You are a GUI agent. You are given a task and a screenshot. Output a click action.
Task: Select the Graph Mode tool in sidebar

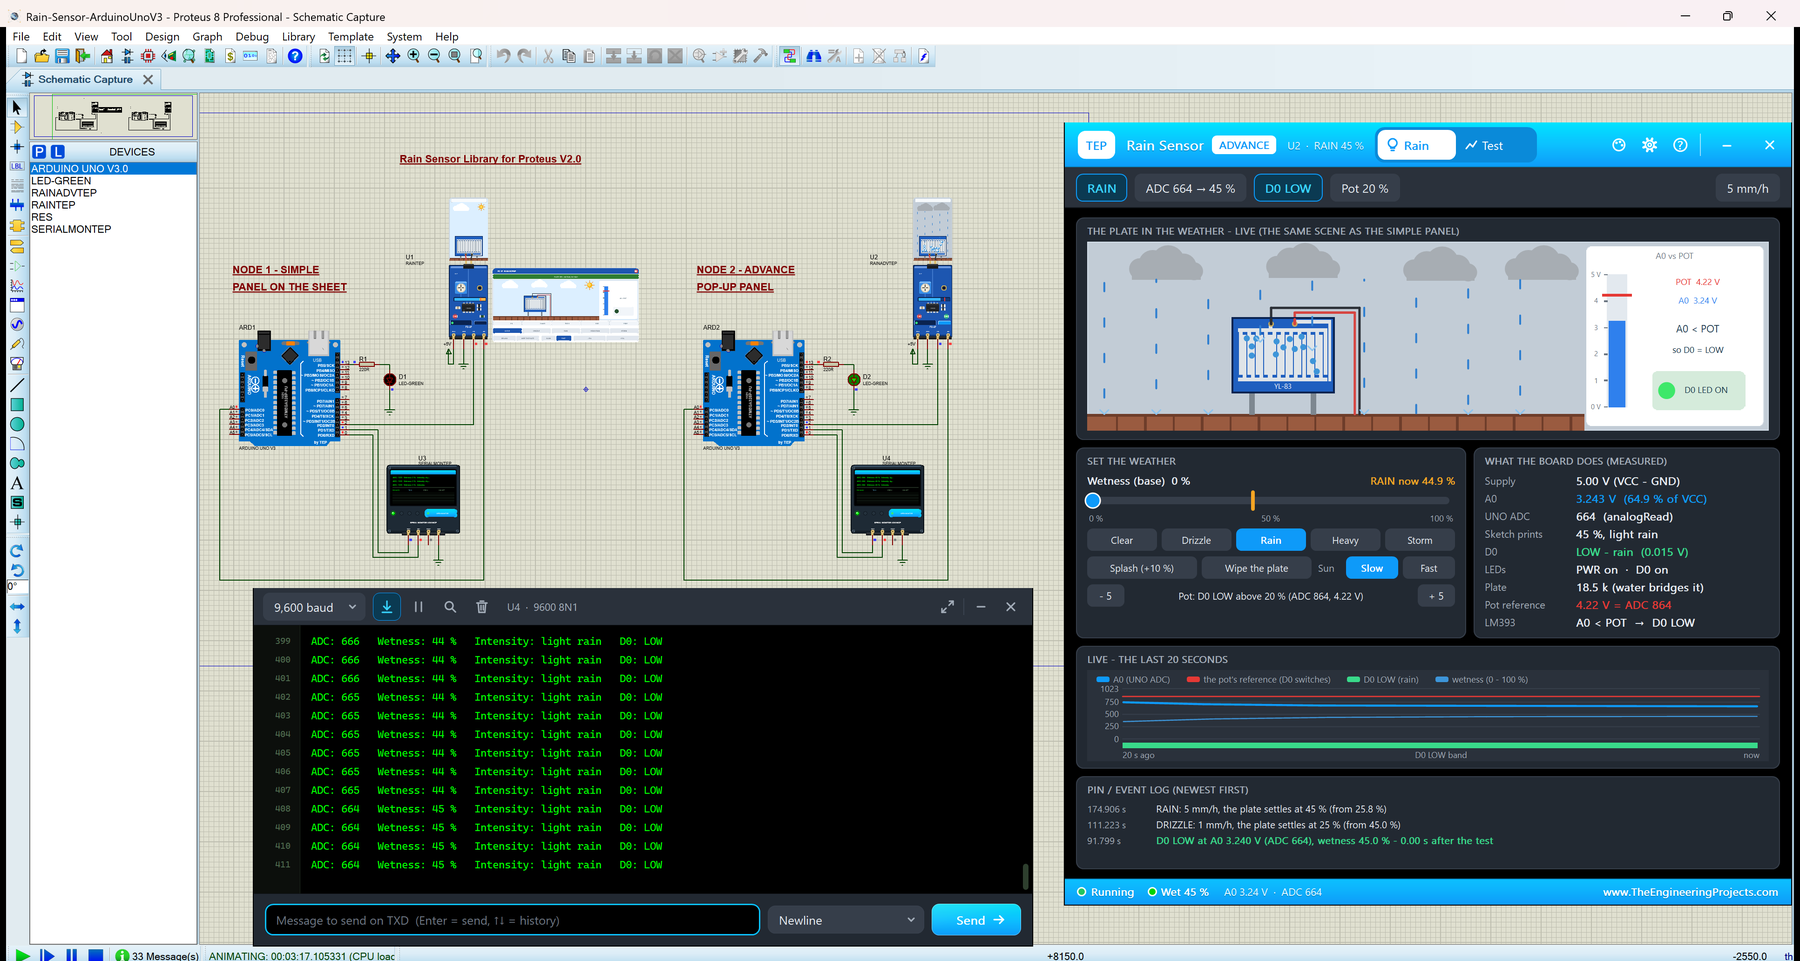tap(17, 286)
